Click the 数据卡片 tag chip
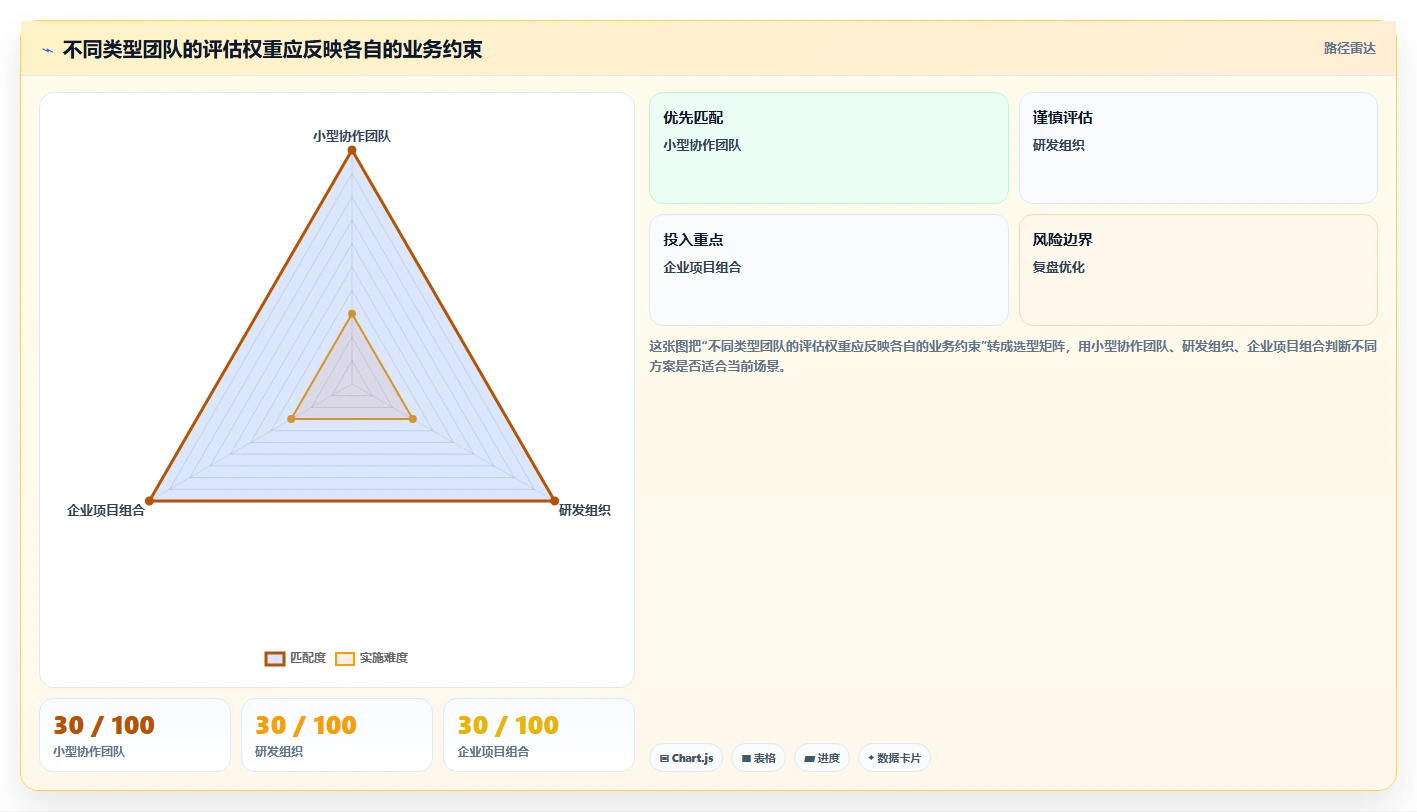The height and width of the screenshot is (812, 1417). (894, 758)
